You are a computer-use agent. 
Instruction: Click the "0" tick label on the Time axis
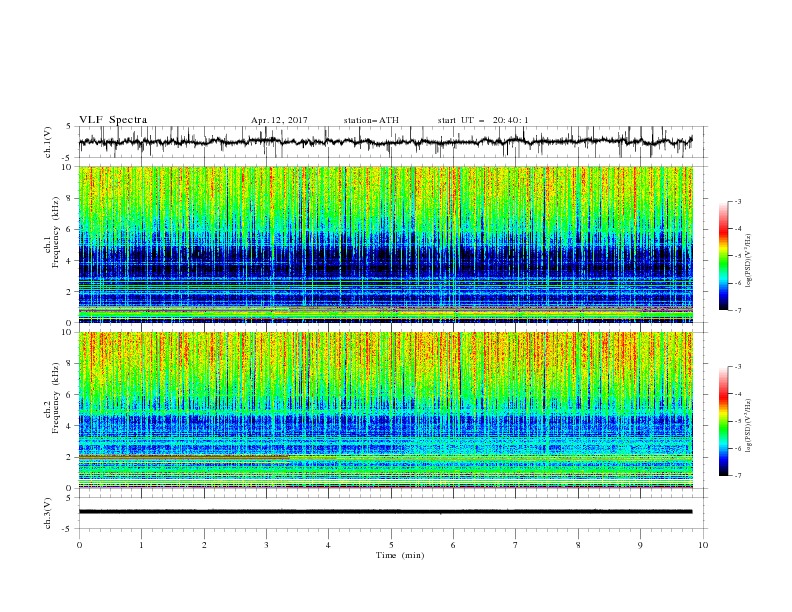79,545
